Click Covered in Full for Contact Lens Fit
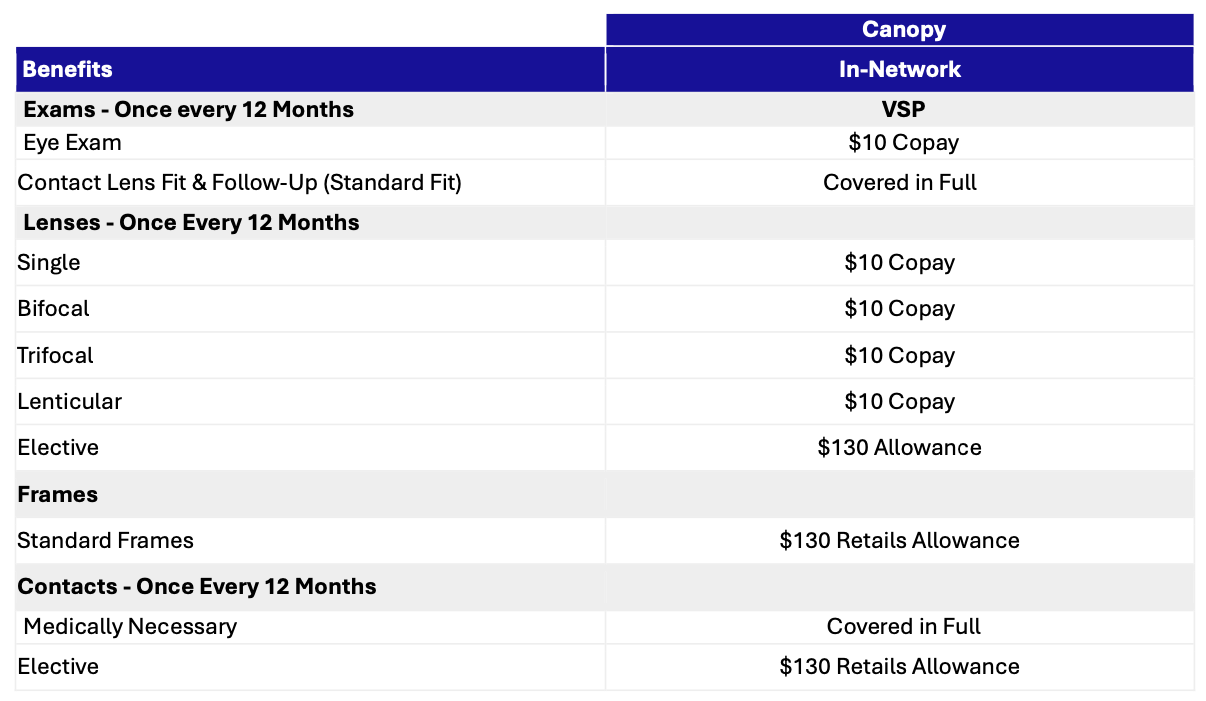The height and width of the screenshot is (701, 1206). pyautogui.click(x=899, y=183)
